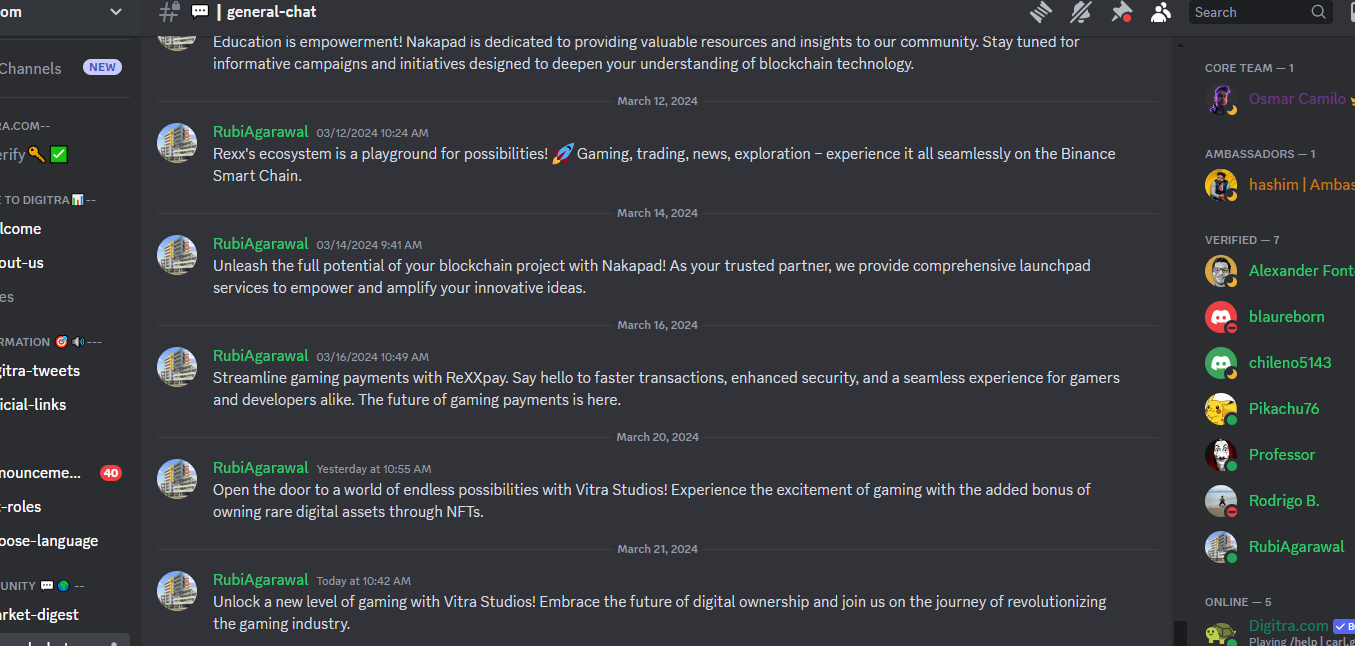Screen dimensions: 1355x646
Task: Click RubiAgarawal username on March 12 message
Action: 261,132
